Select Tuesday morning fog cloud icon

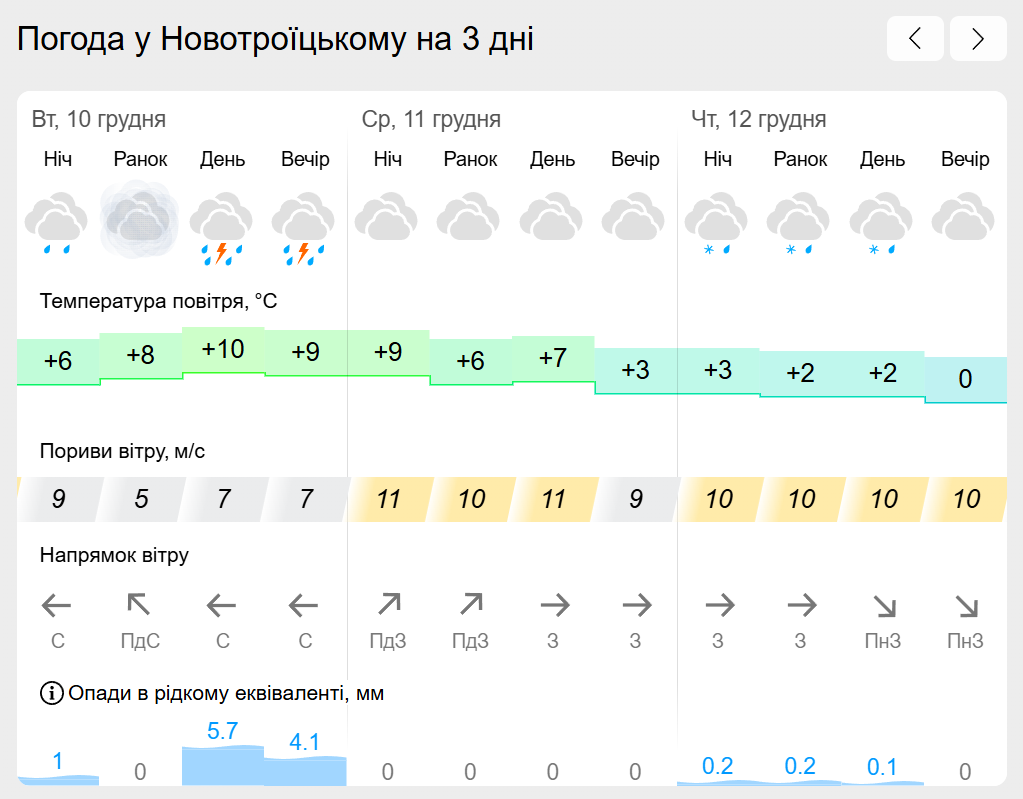(139, 220)
